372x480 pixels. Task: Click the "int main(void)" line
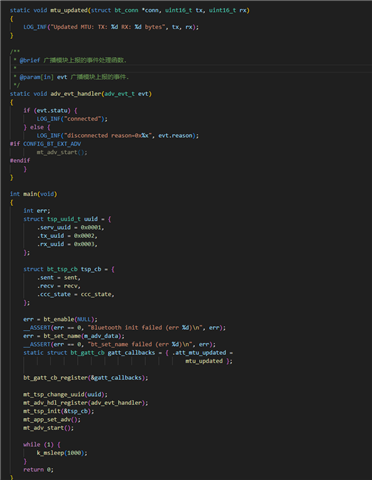[33, 194]
